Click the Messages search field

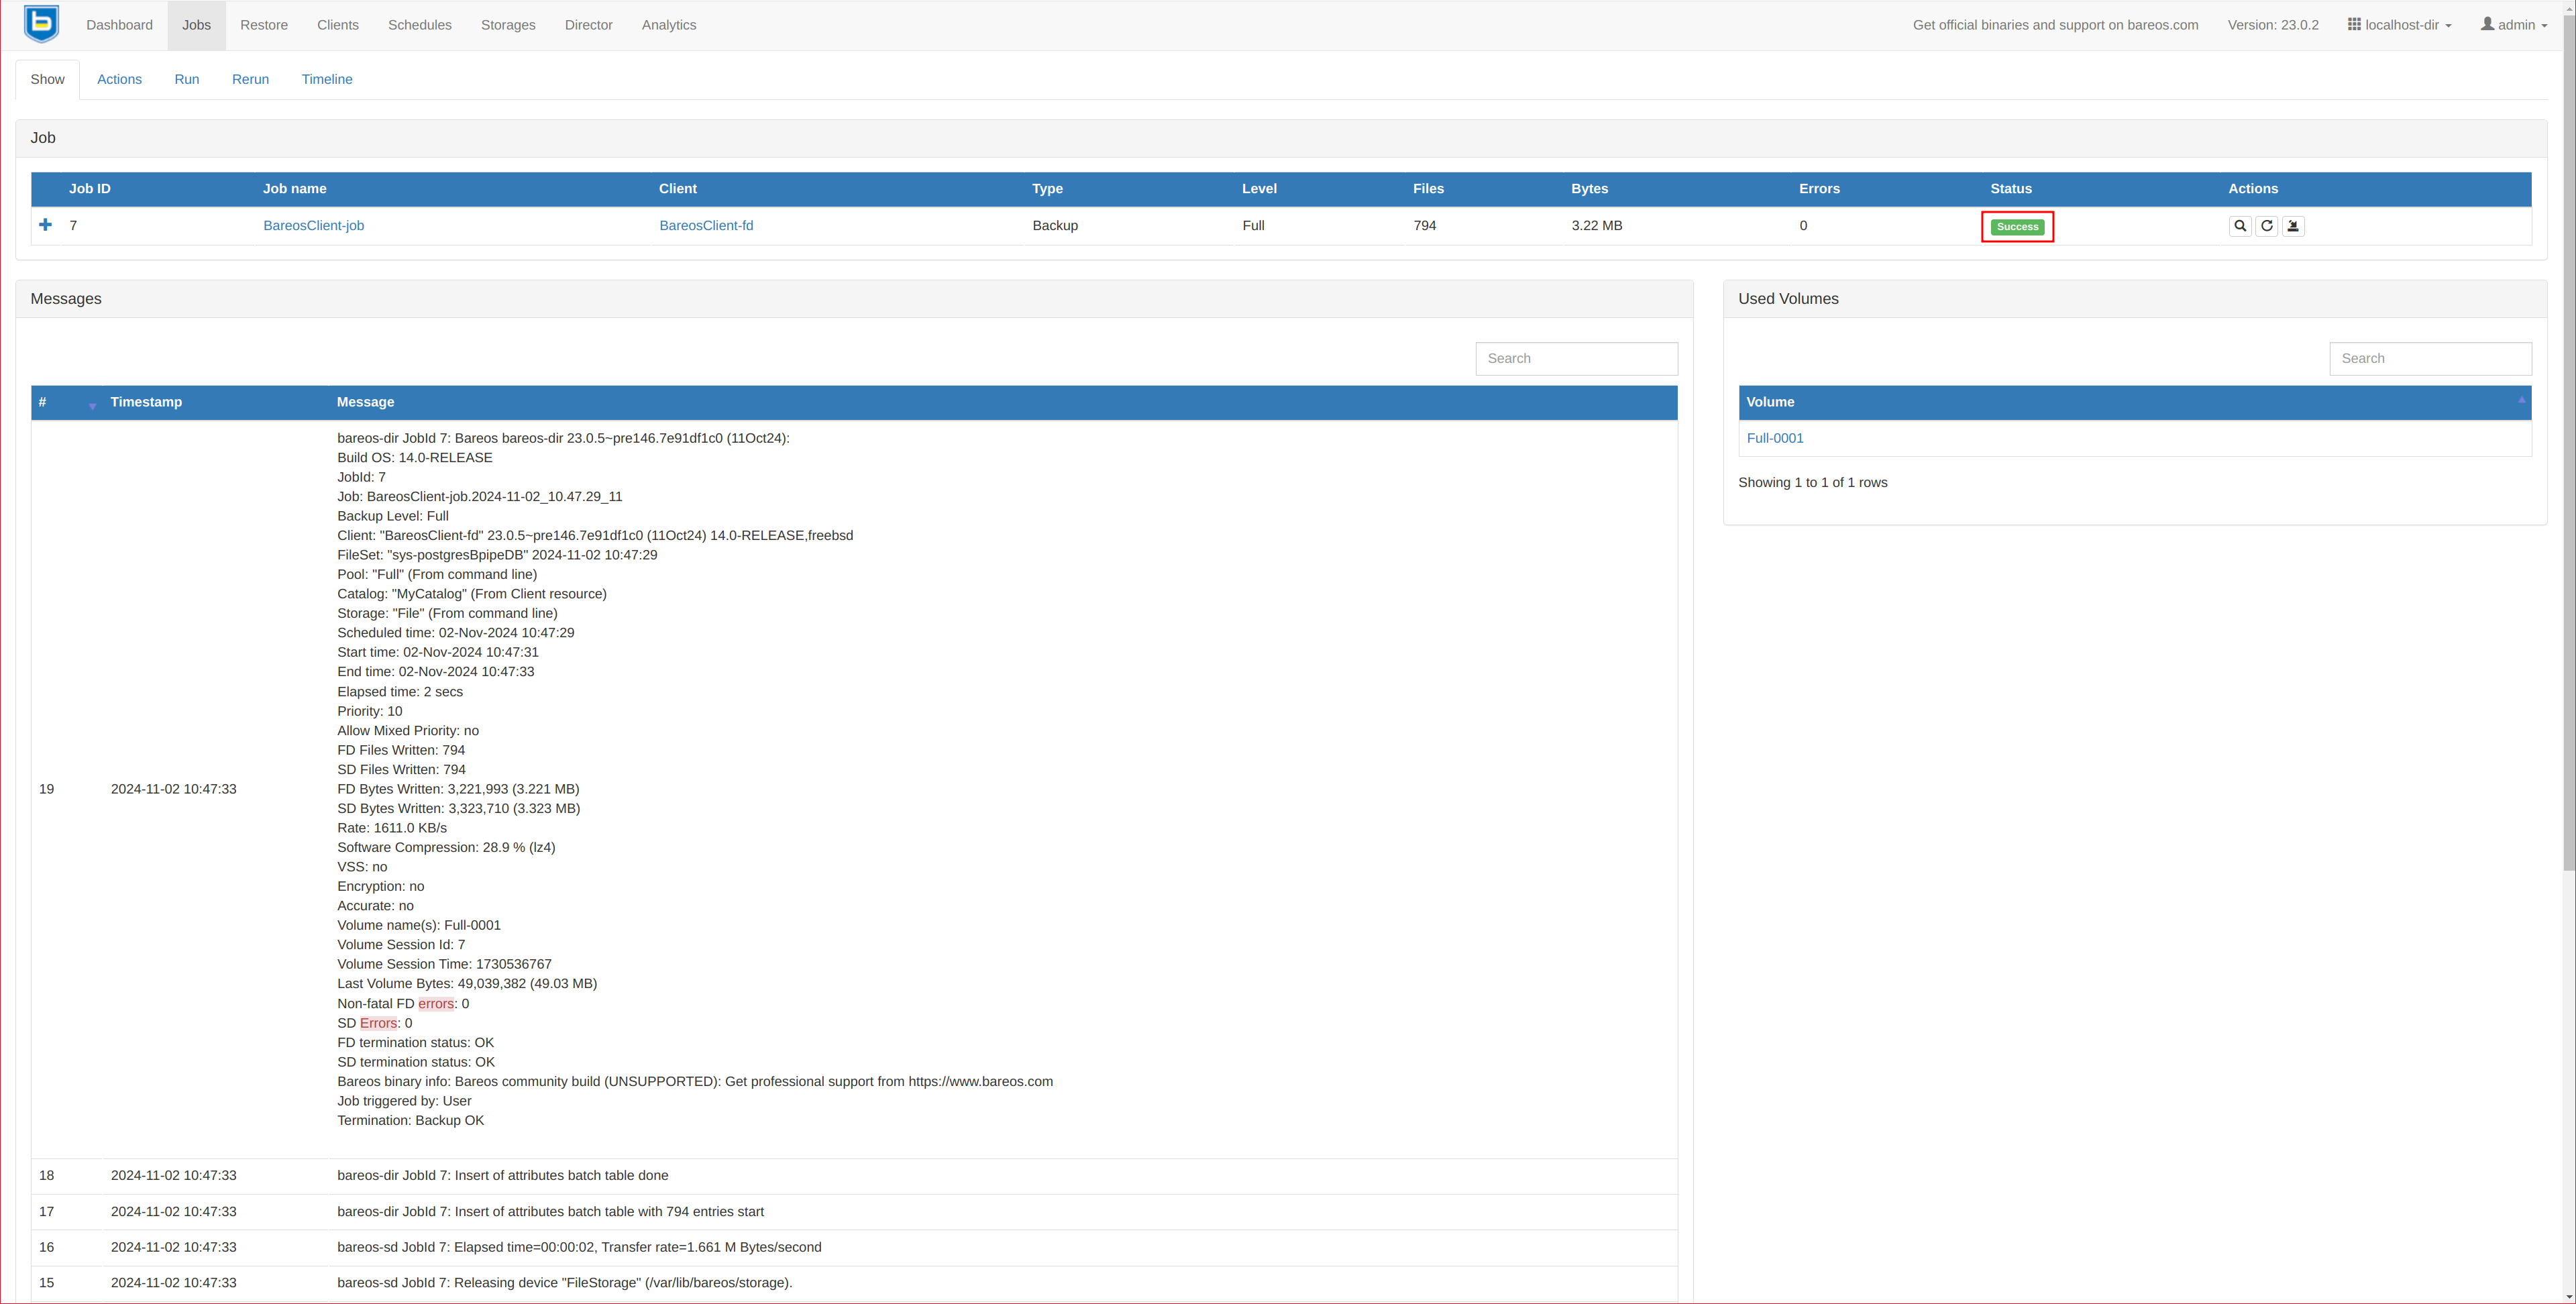(1576, 359)
